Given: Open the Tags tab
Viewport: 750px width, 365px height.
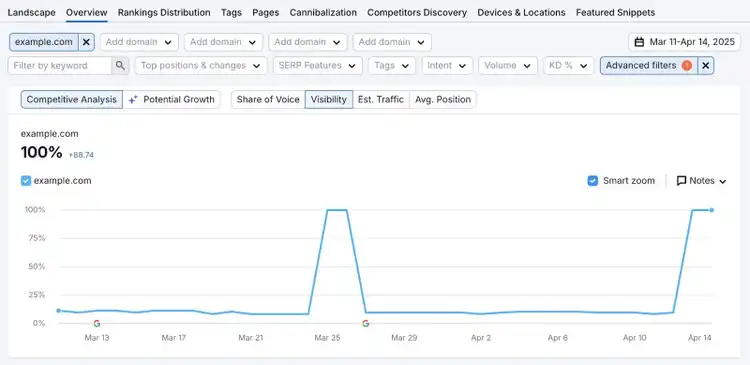Looking at the screenshot, I should [x=232, y=12].
